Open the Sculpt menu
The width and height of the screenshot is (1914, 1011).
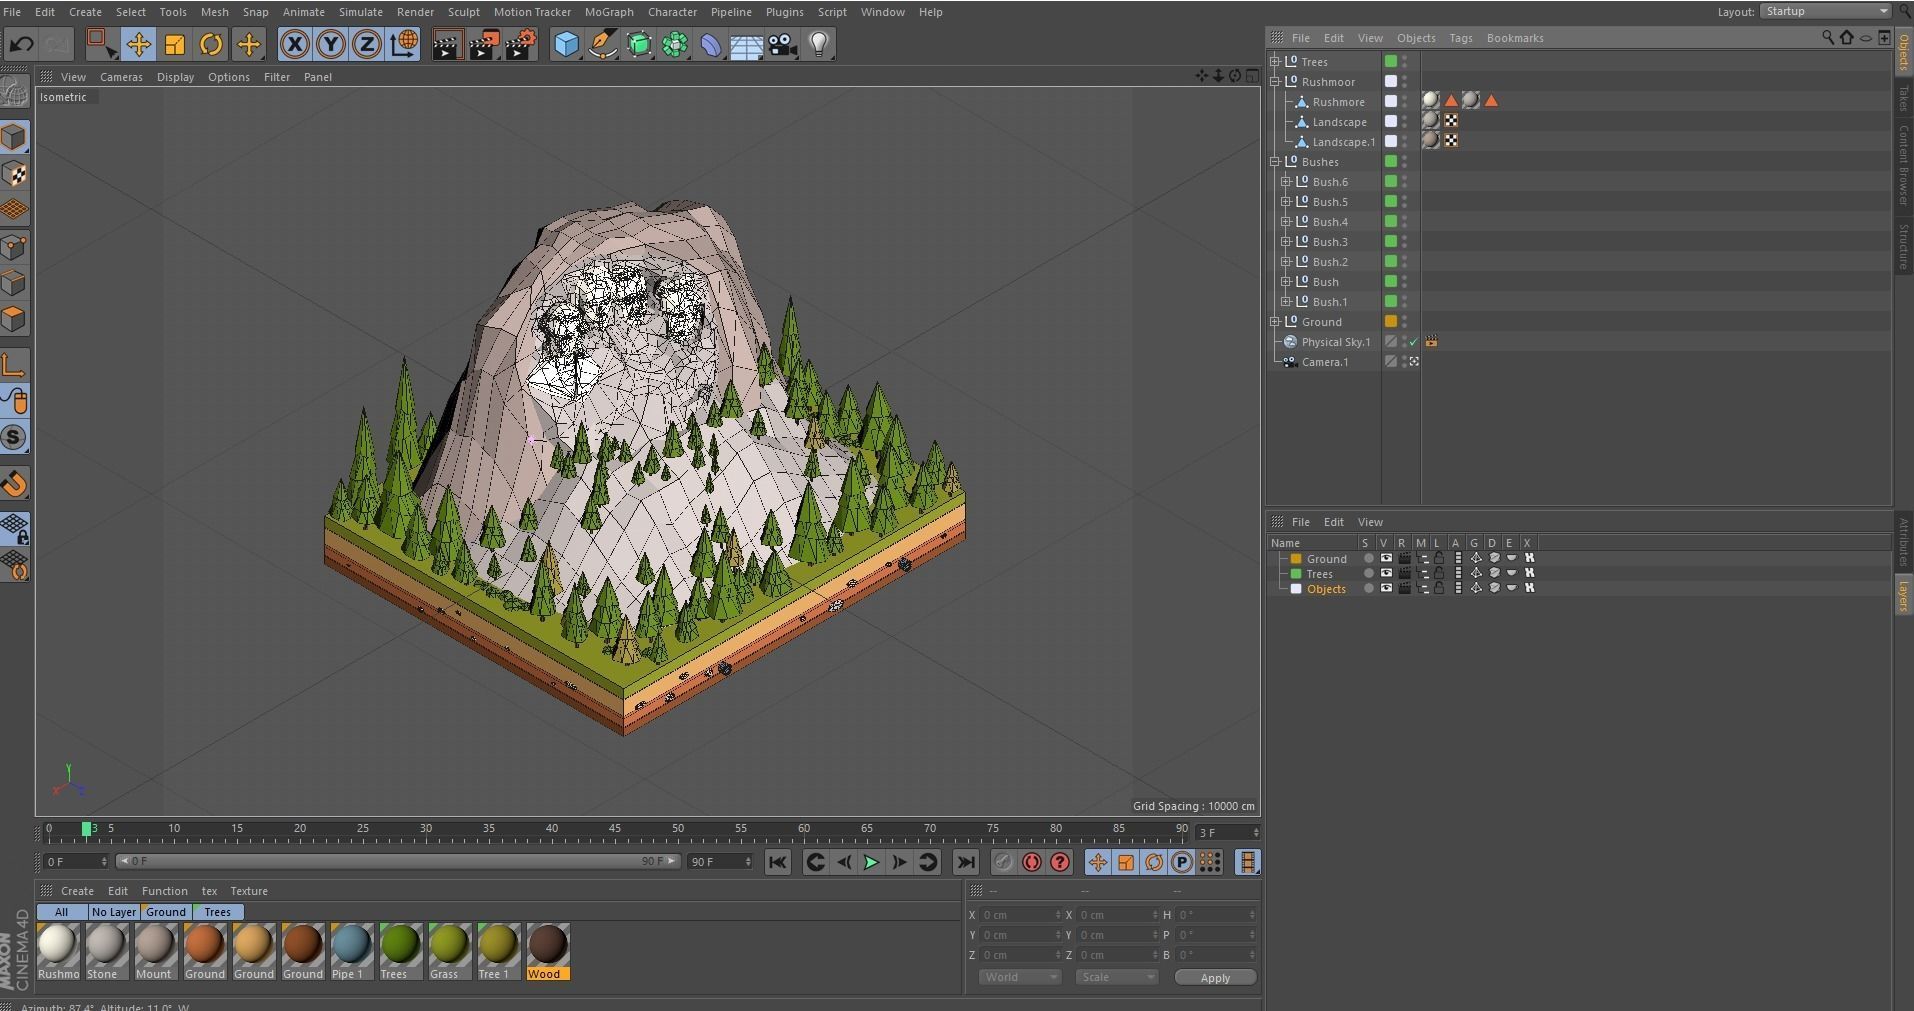463,12
